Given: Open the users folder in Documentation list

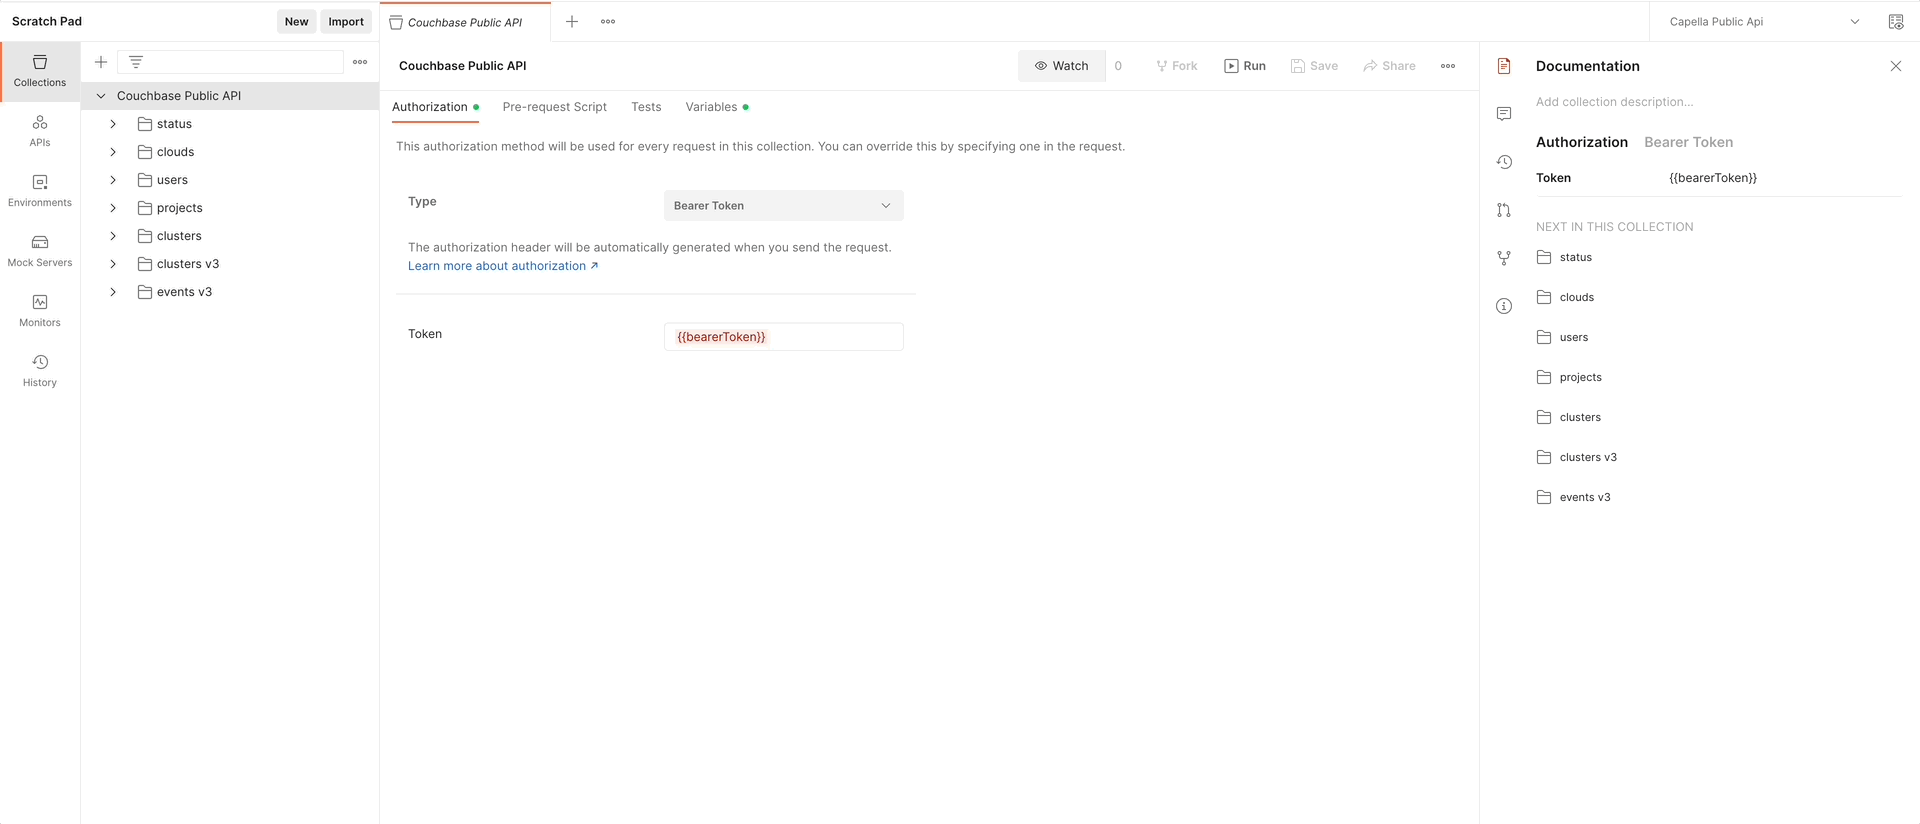Looking at the screenshot, I should [x=1563, y=337].
